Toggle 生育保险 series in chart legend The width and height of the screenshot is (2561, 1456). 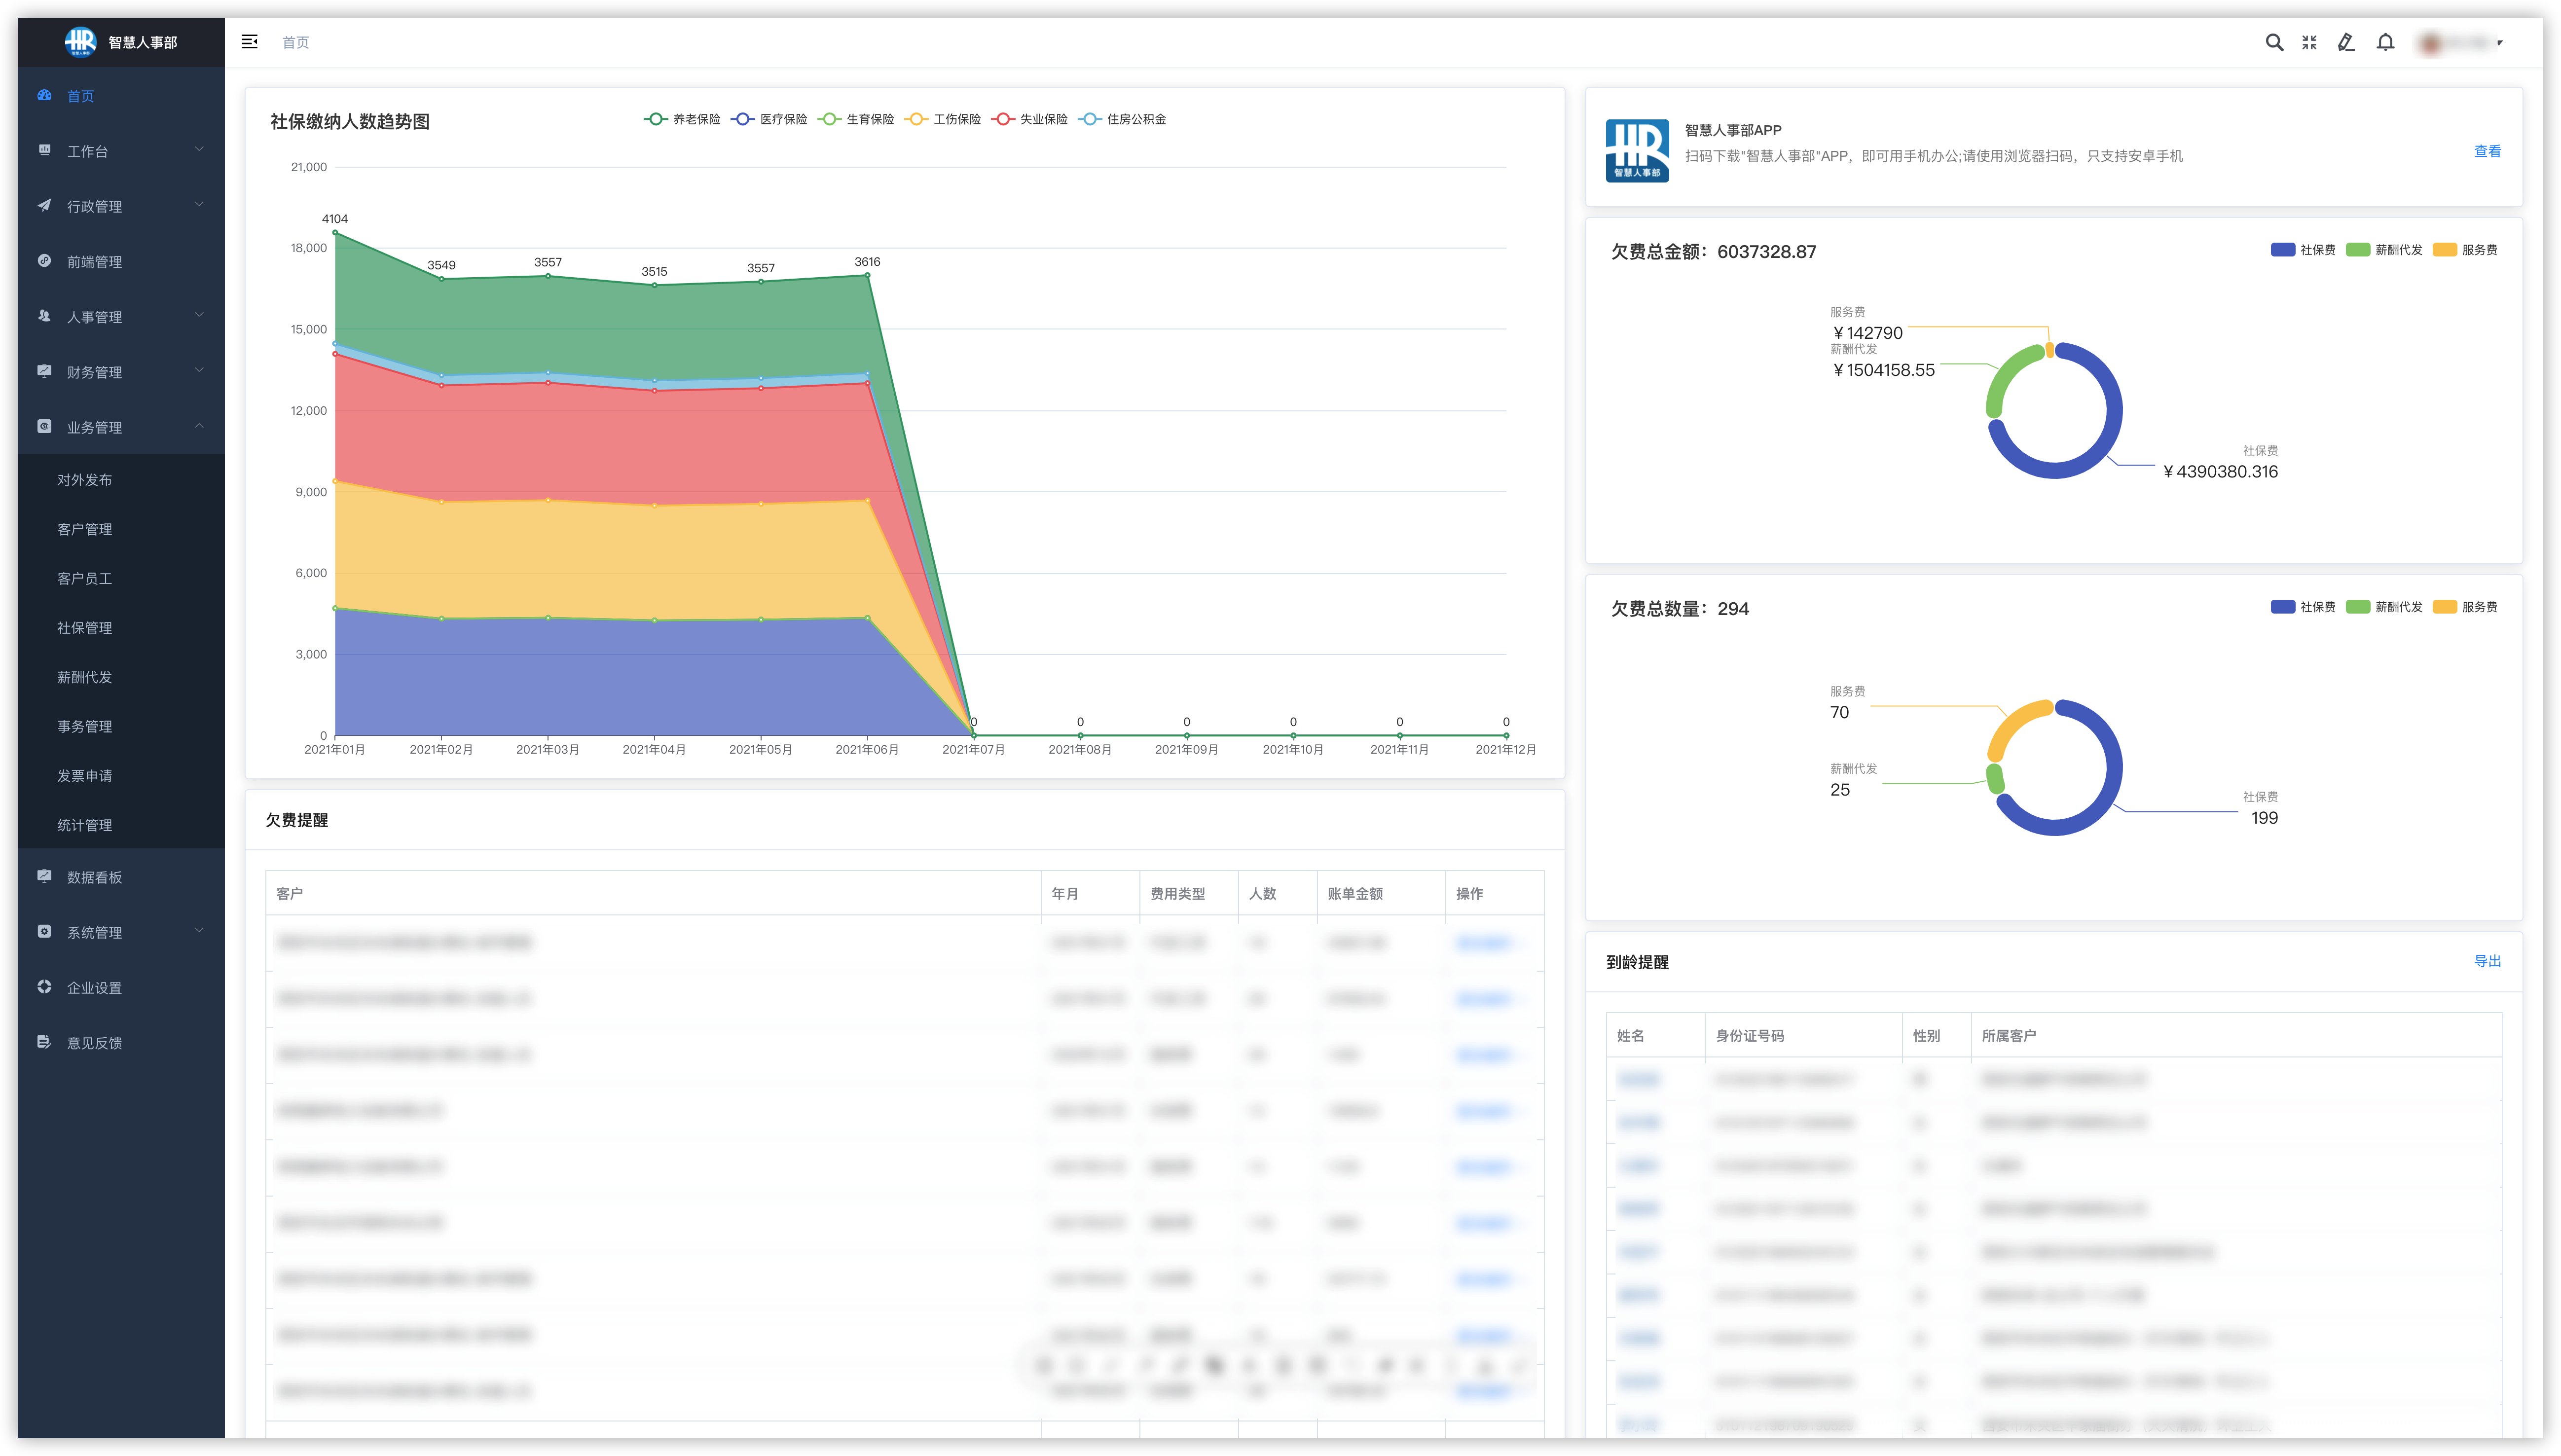pyautogui.click(x=856, y=119)
